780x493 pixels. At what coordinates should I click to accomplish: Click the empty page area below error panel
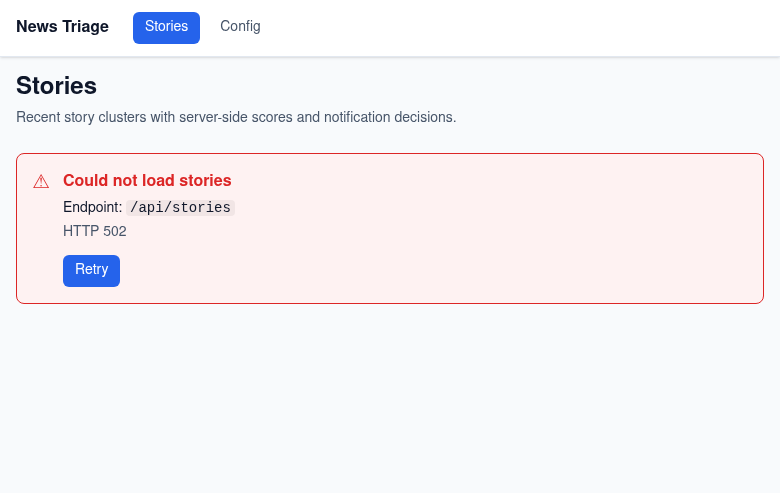(x=390, y=398)
